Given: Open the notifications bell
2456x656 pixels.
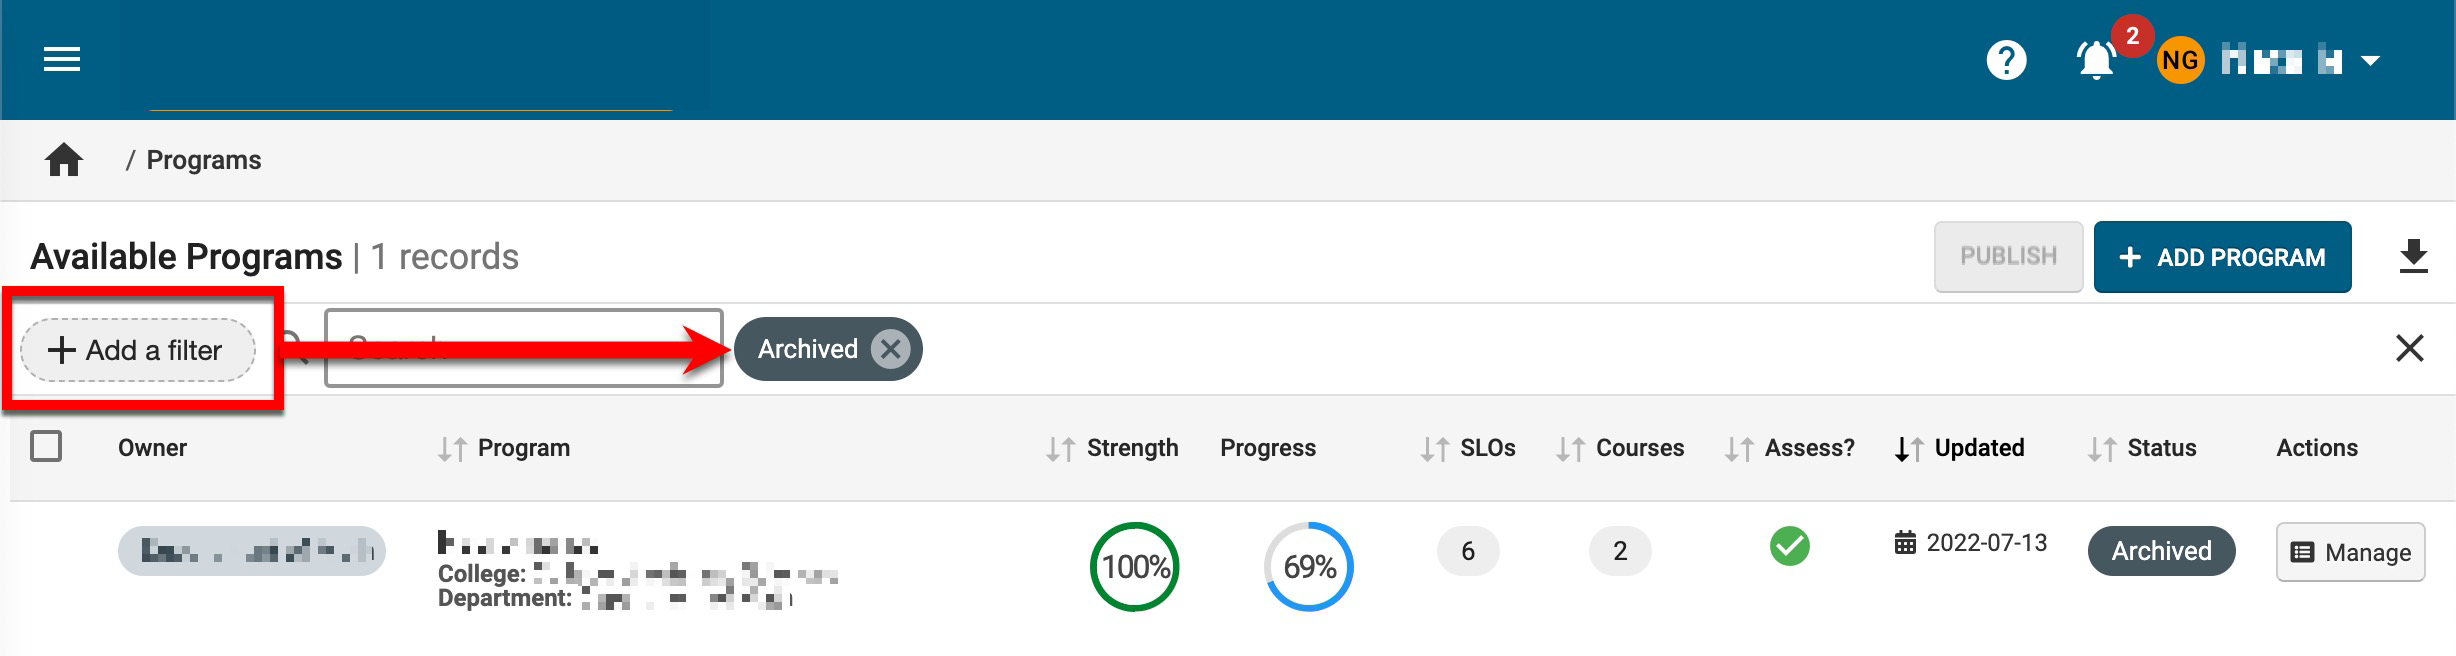Looking at the screenshot, I should pos(2096,60).
